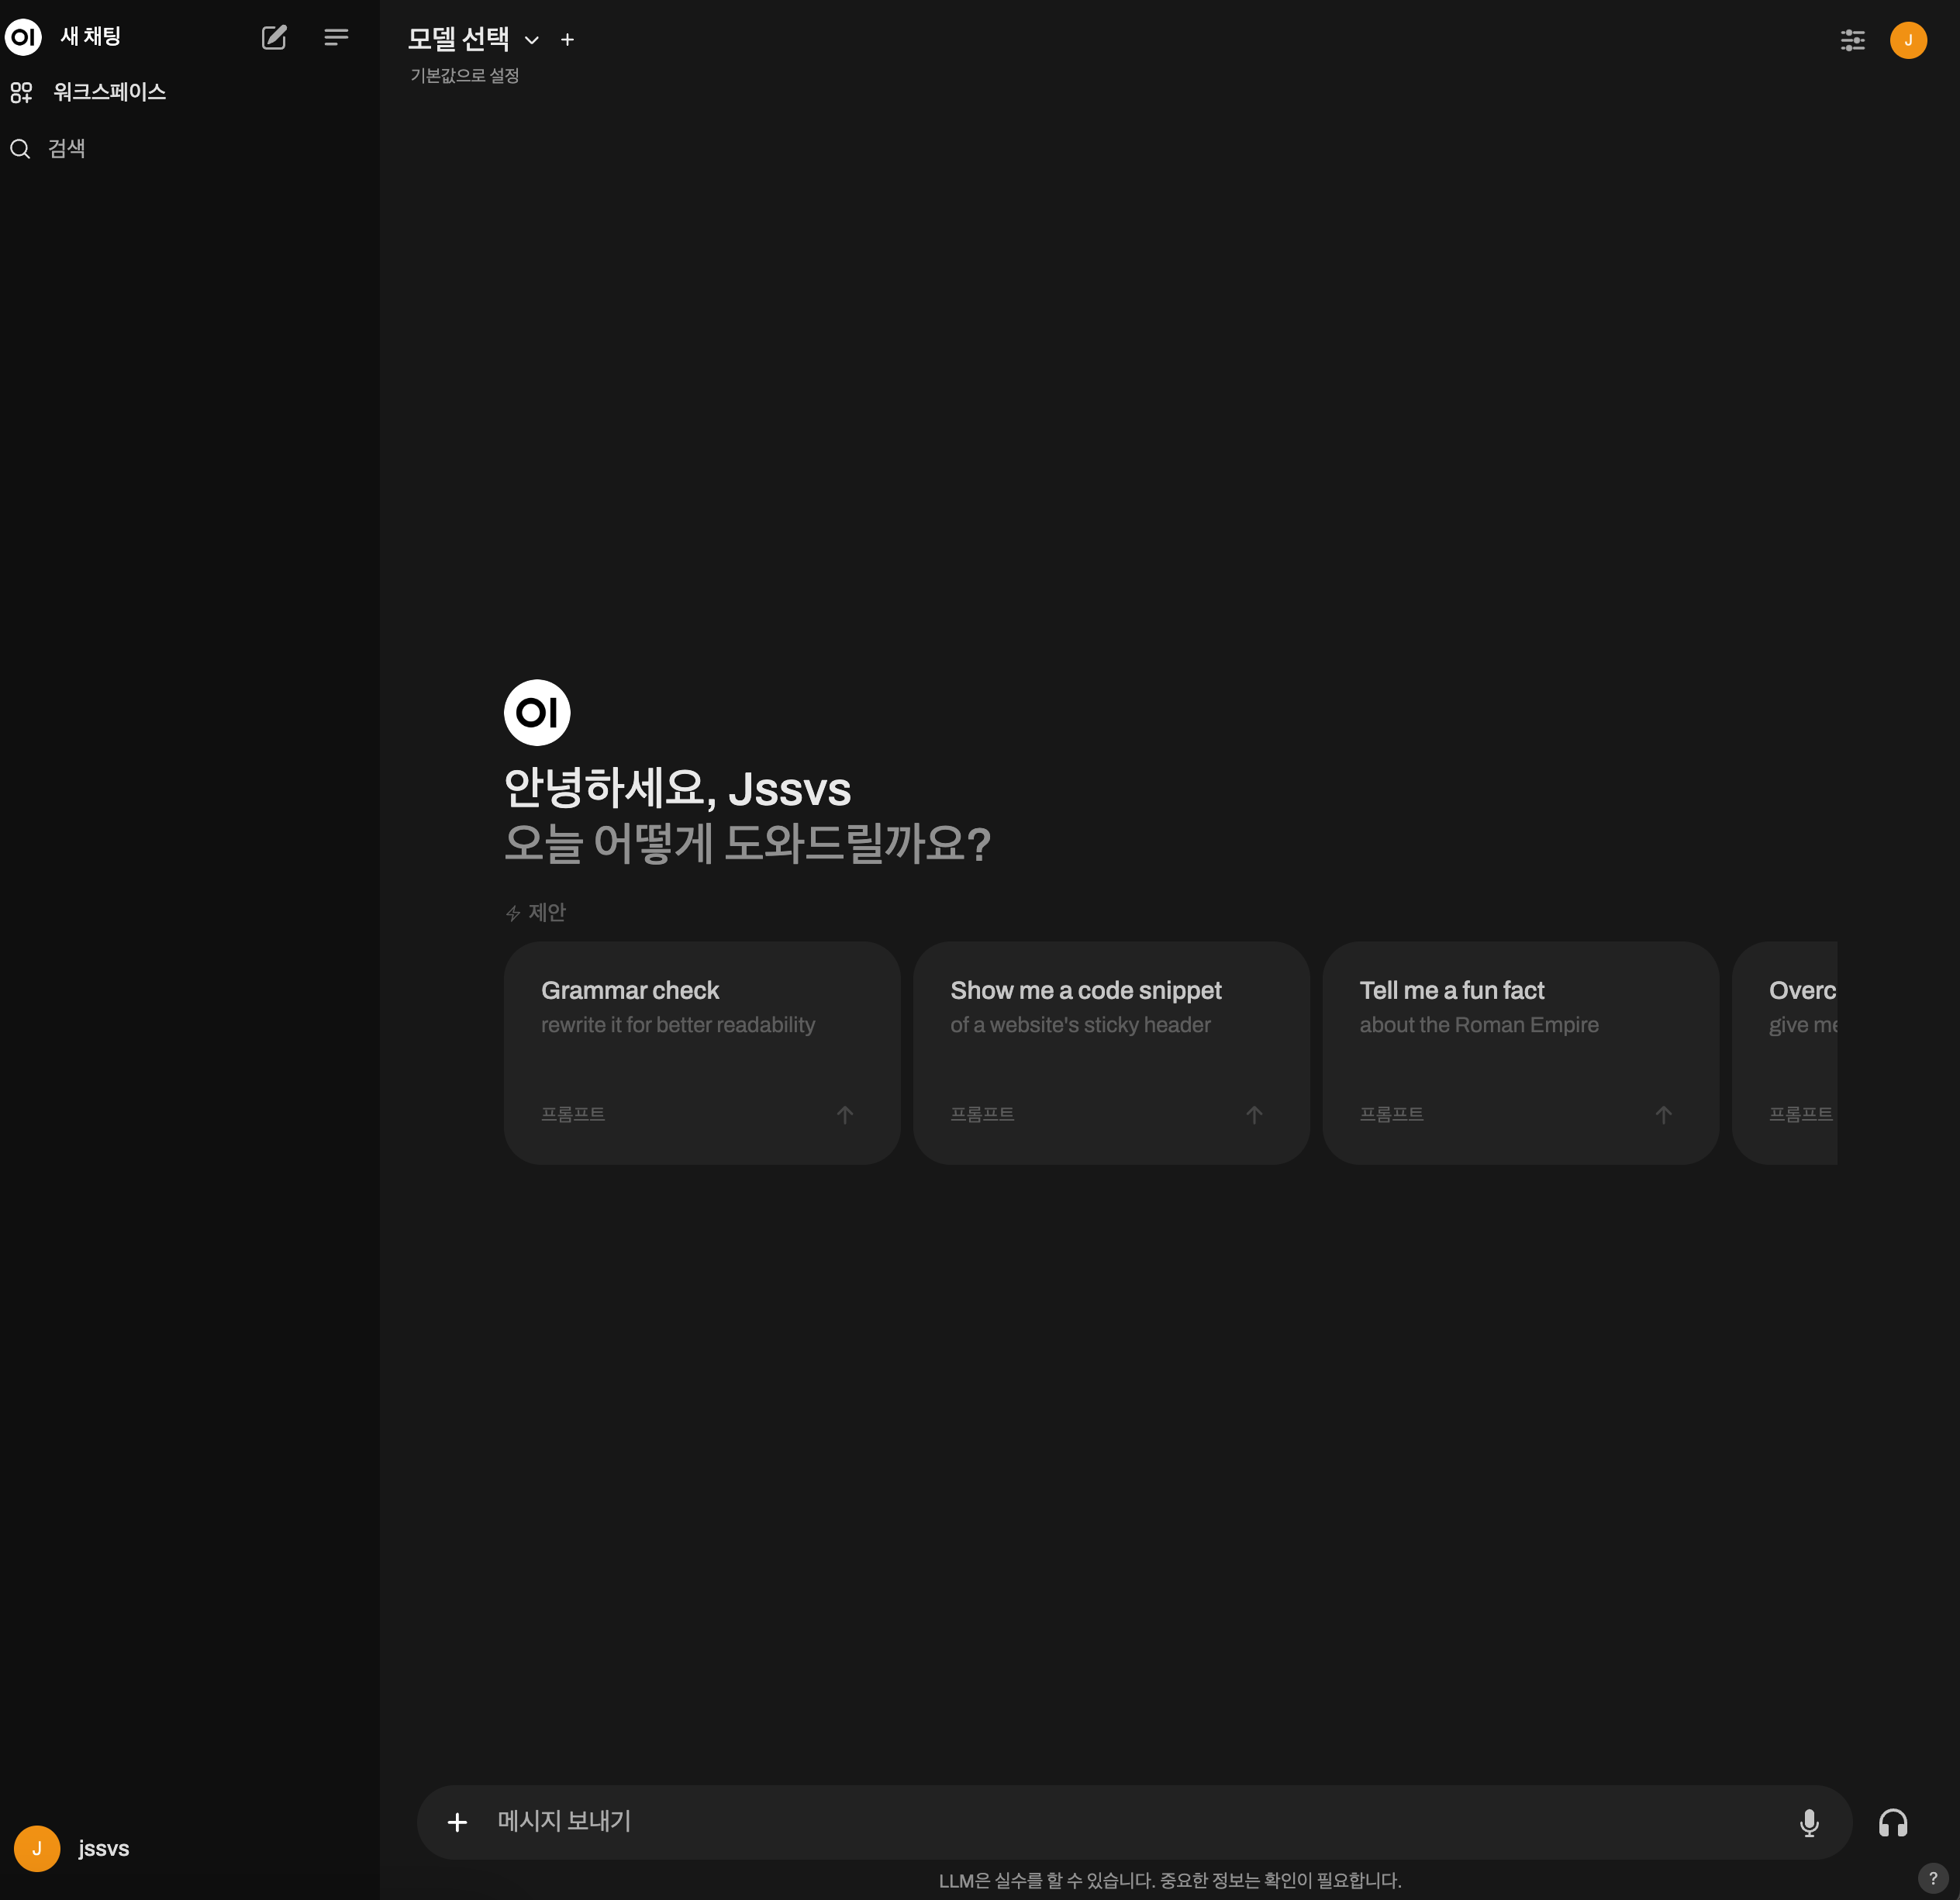Select the Show me a code snippet card
The image size is (1960, 1900).
1110,1051
